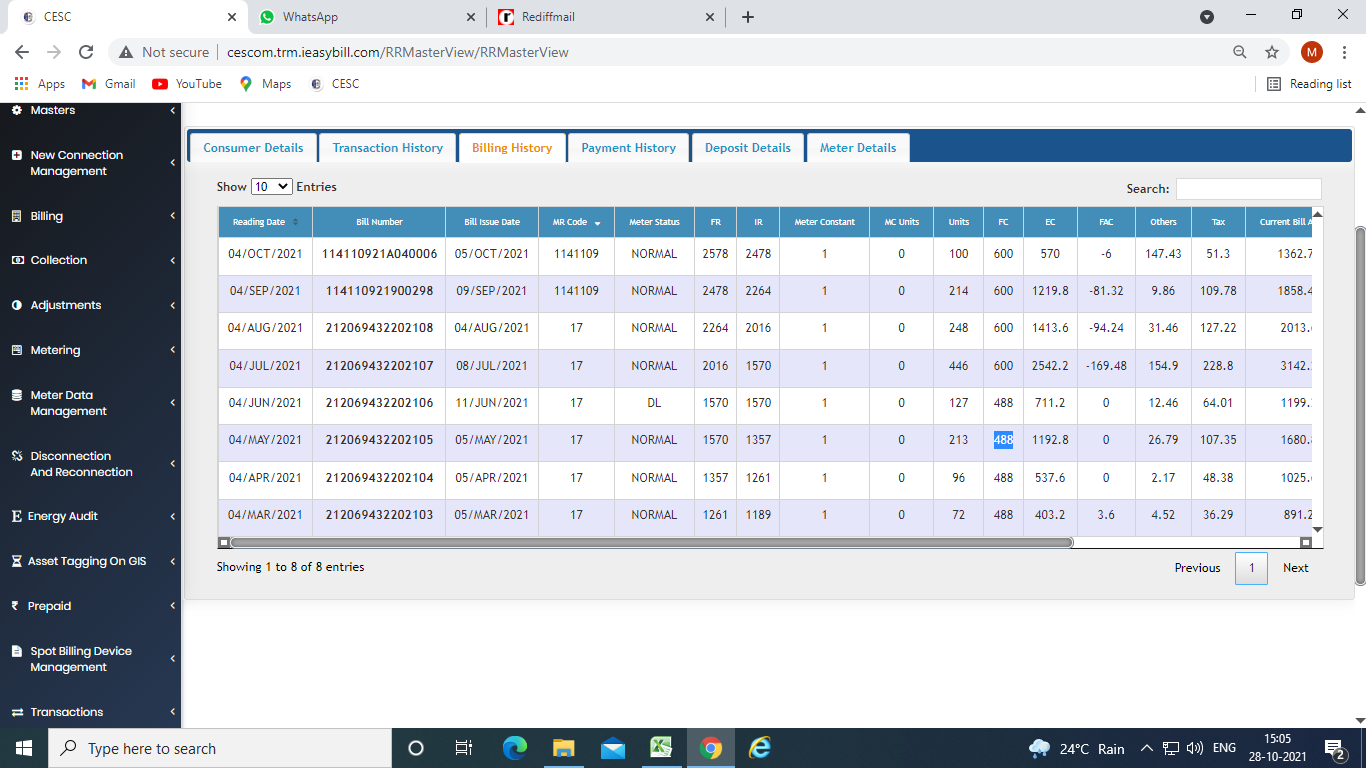Open the Gmail bookmark
The height and width of the screenshot is (768, 1366).
[108, 84]
